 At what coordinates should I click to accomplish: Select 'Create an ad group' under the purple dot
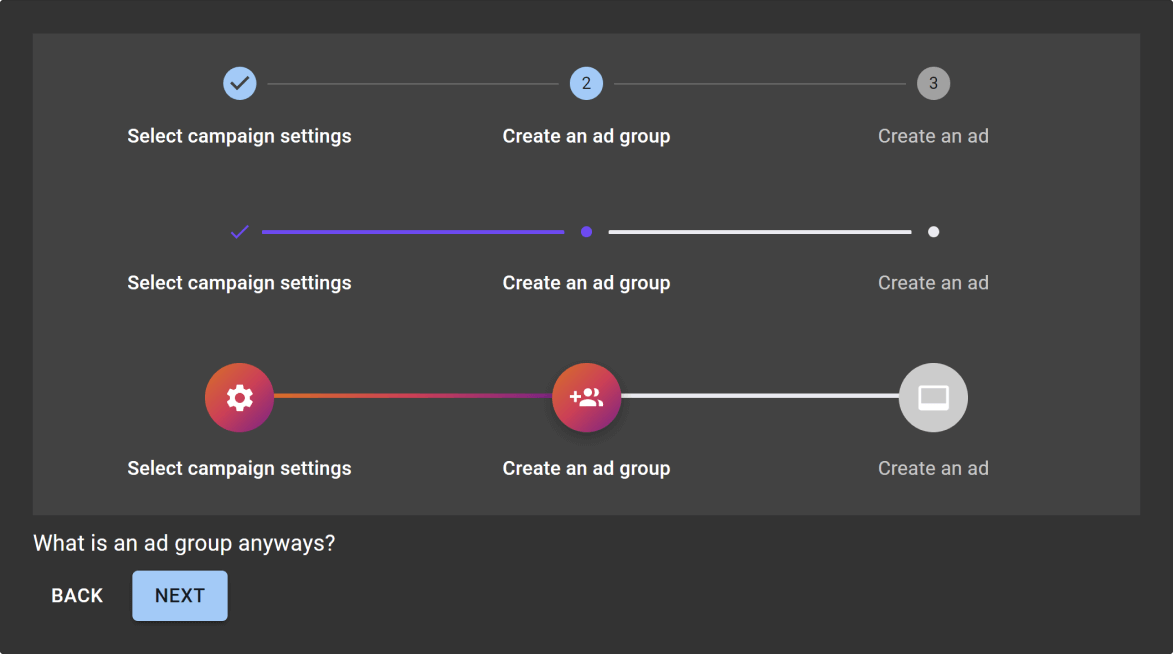(586, 283)
